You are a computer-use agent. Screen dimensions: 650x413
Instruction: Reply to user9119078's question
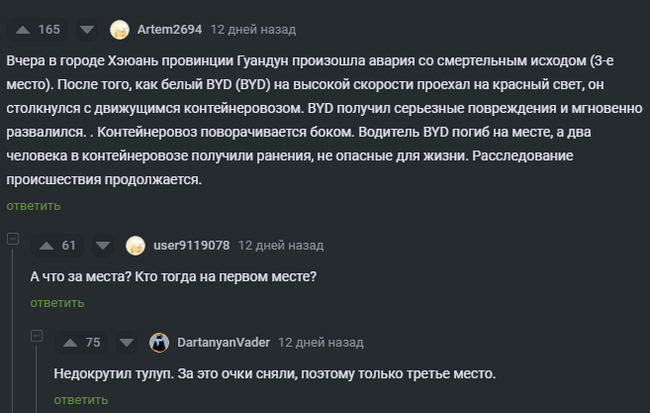[x=57, y=303]
